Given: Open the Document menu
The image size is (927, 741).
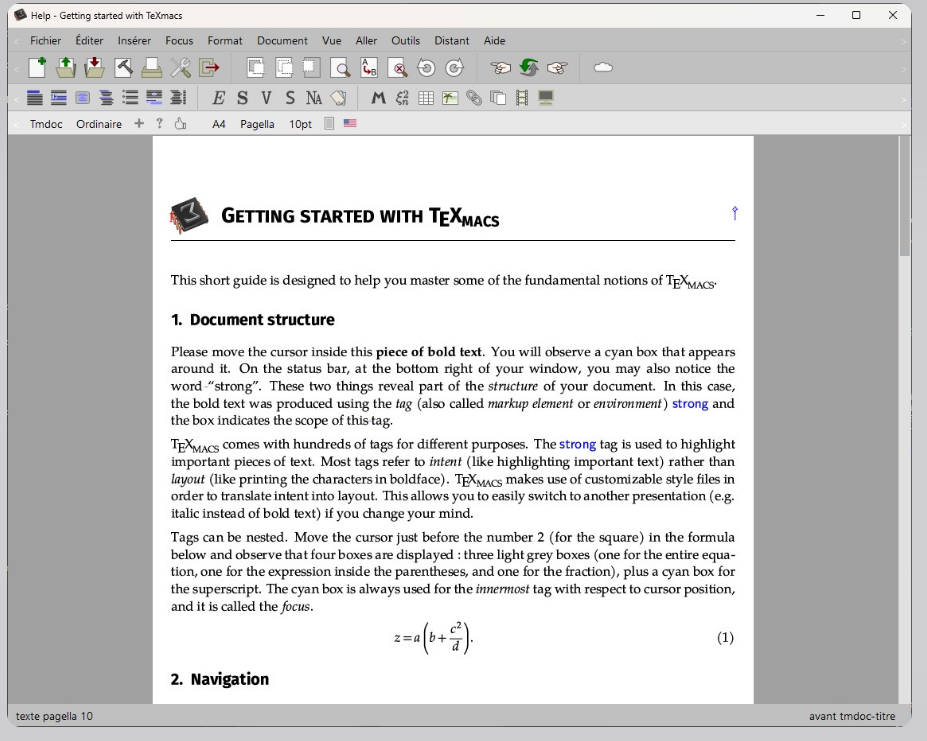Looking at the screenshot, I should [282, 40].
